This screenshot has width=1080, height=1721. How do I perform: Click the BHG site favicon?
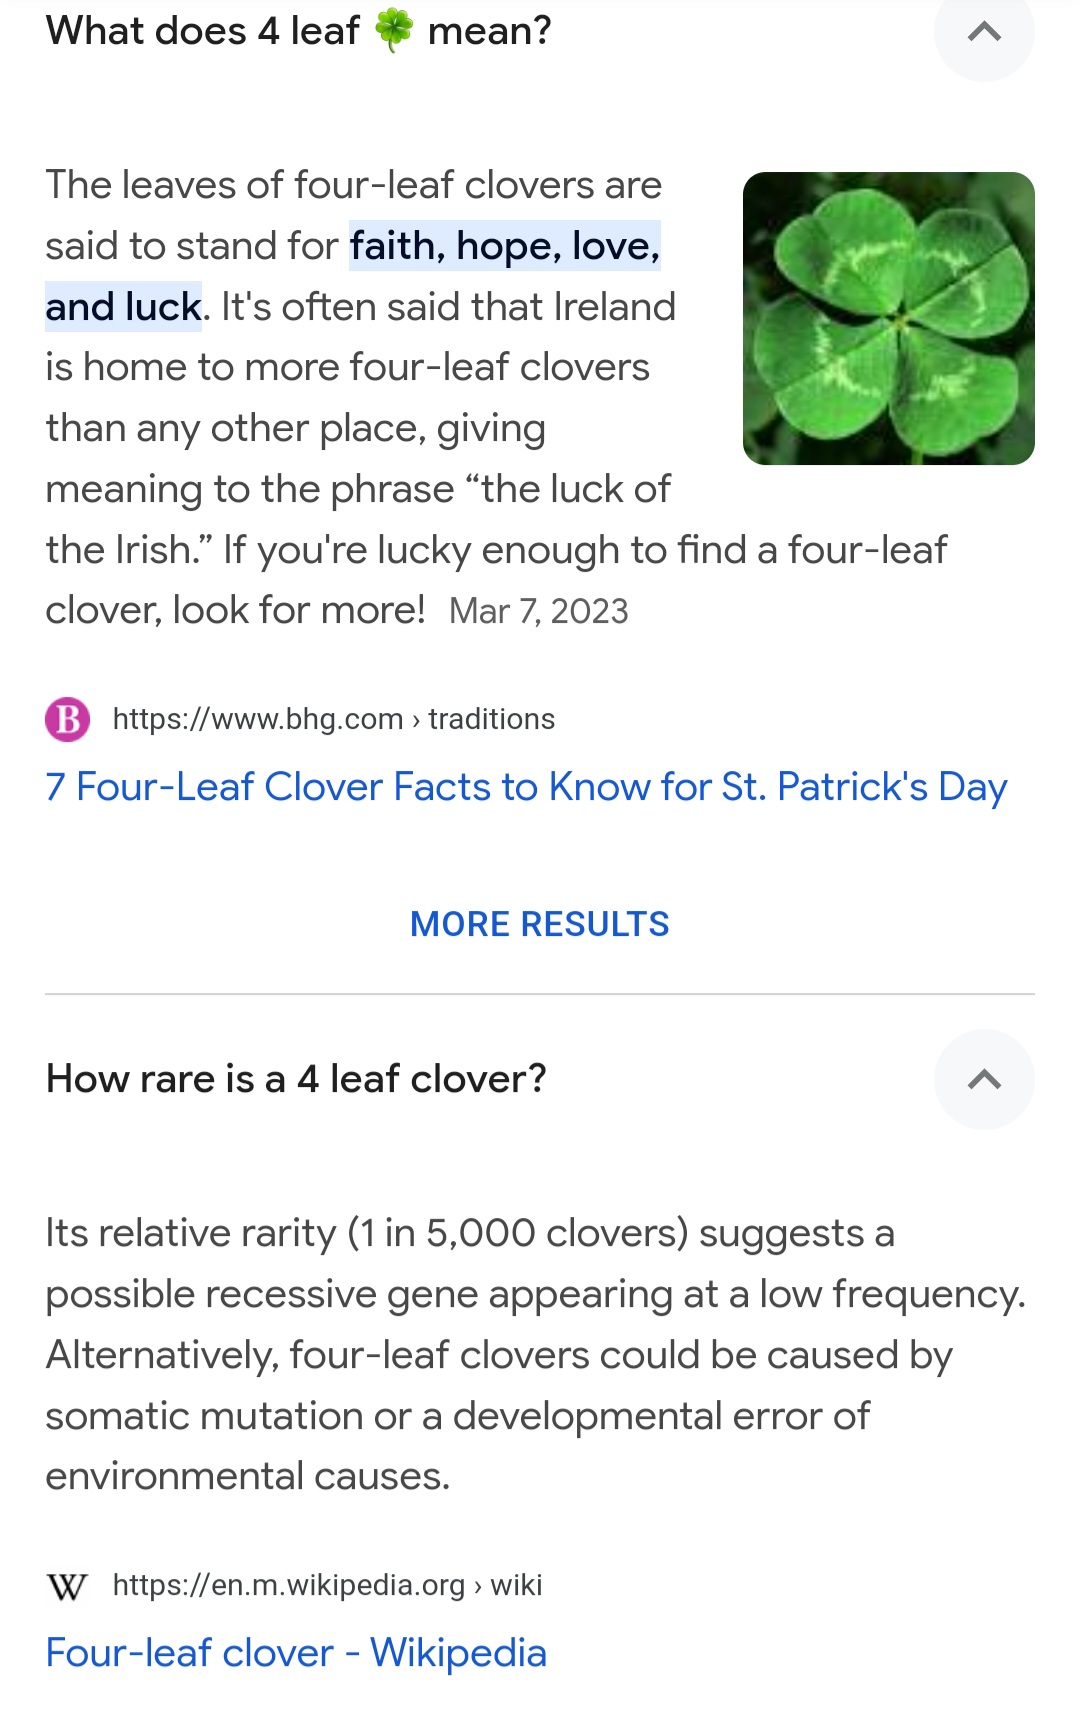[x=68, y=719]
